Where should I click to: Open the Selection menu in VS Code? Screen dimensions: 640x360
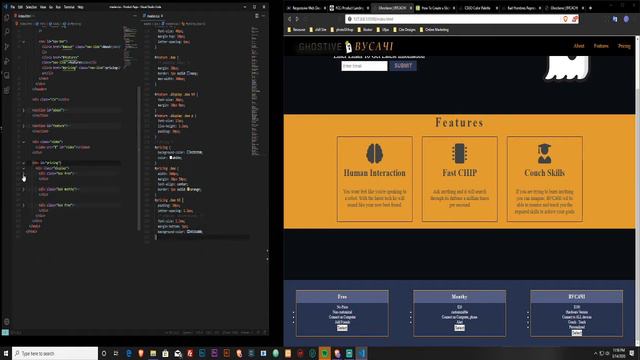tap(31, 7)
